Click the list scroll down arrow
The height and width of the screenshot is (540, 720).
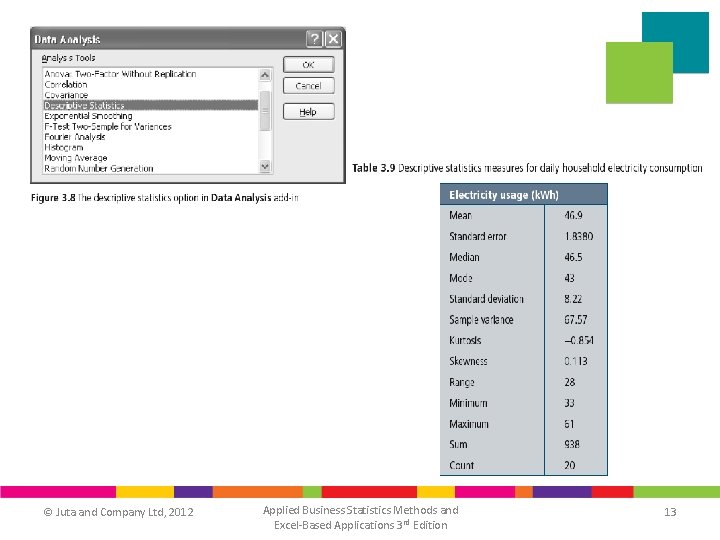(265, 166)
